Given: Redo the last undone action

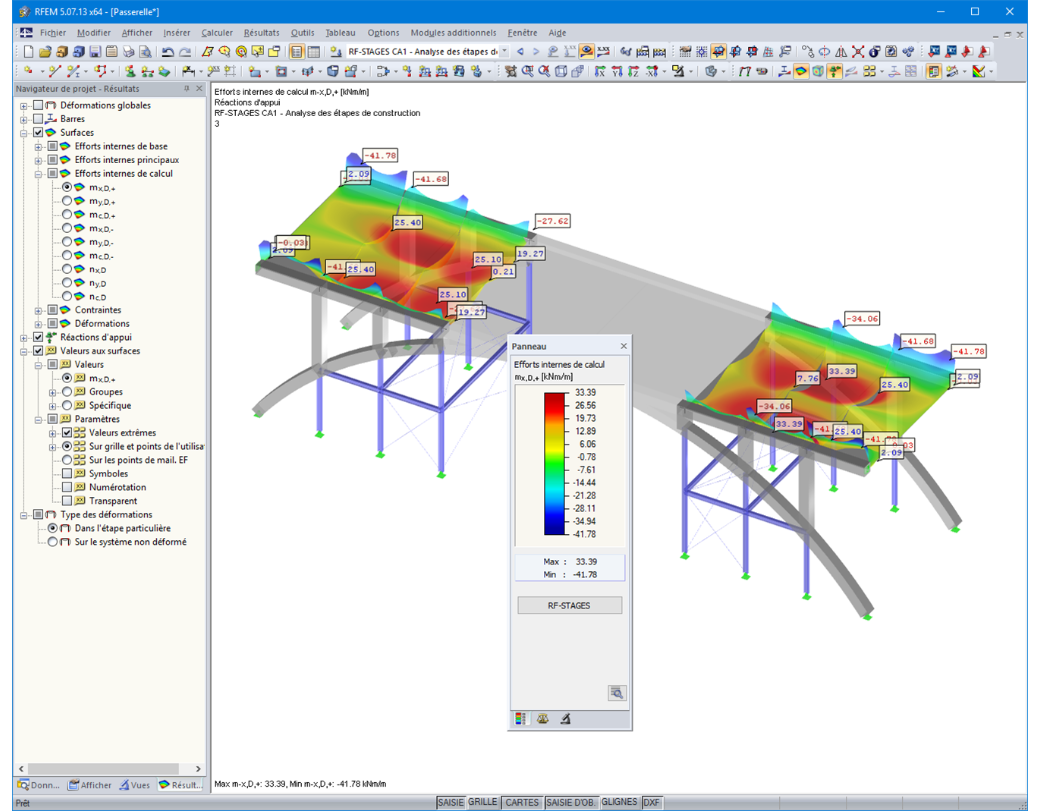Looking at the screenshot, I should (x=185, y=52).
